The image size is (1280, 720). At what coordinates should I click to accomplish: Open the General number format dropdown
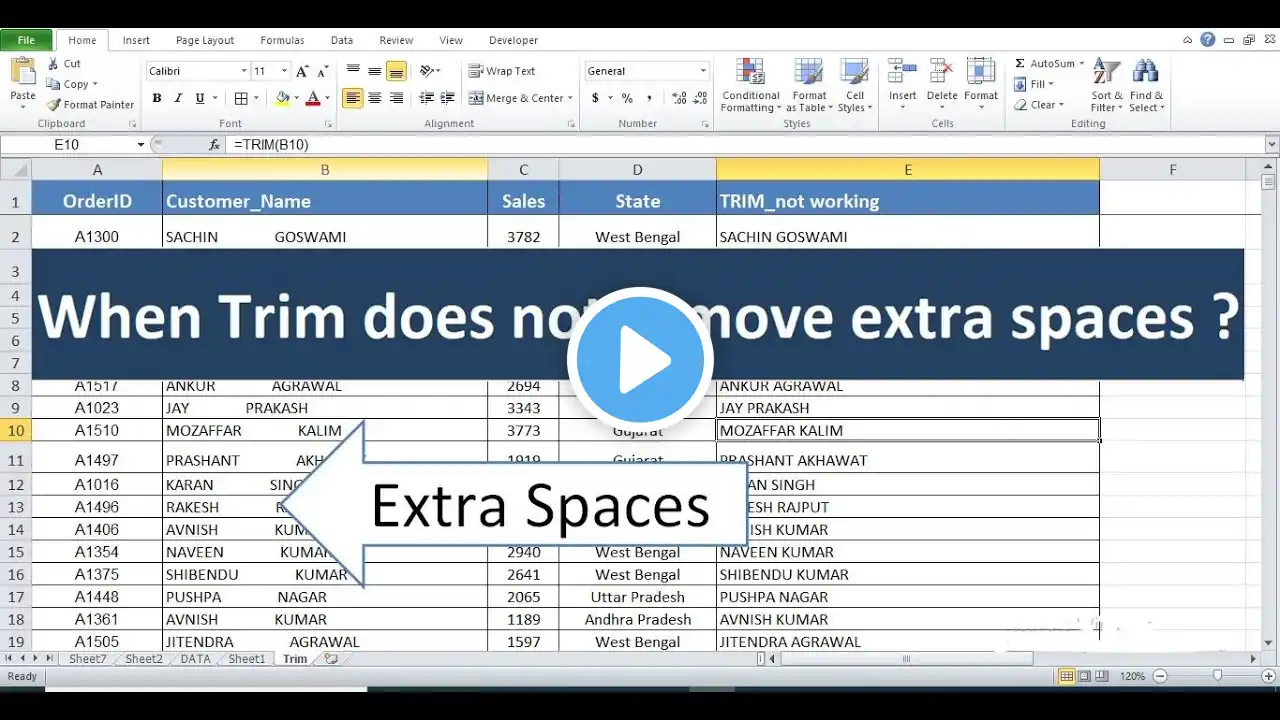pyautogui.click(x=703, y=71)
